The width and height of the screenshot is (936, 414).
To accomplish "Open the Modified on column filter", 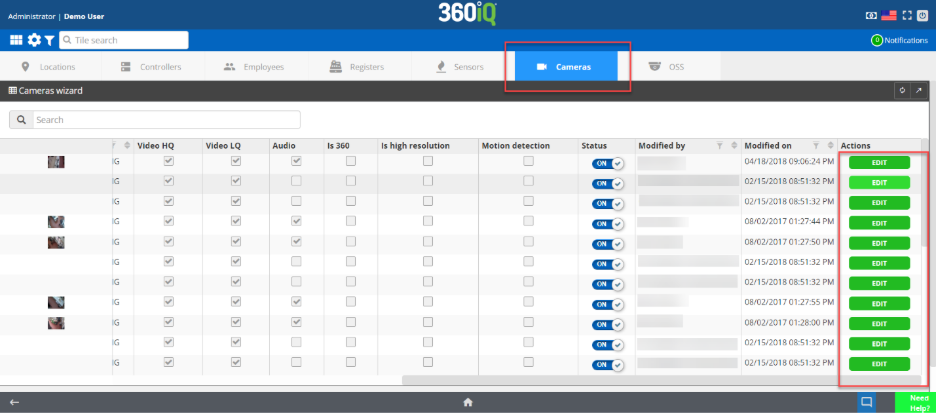I will point(817,146).
